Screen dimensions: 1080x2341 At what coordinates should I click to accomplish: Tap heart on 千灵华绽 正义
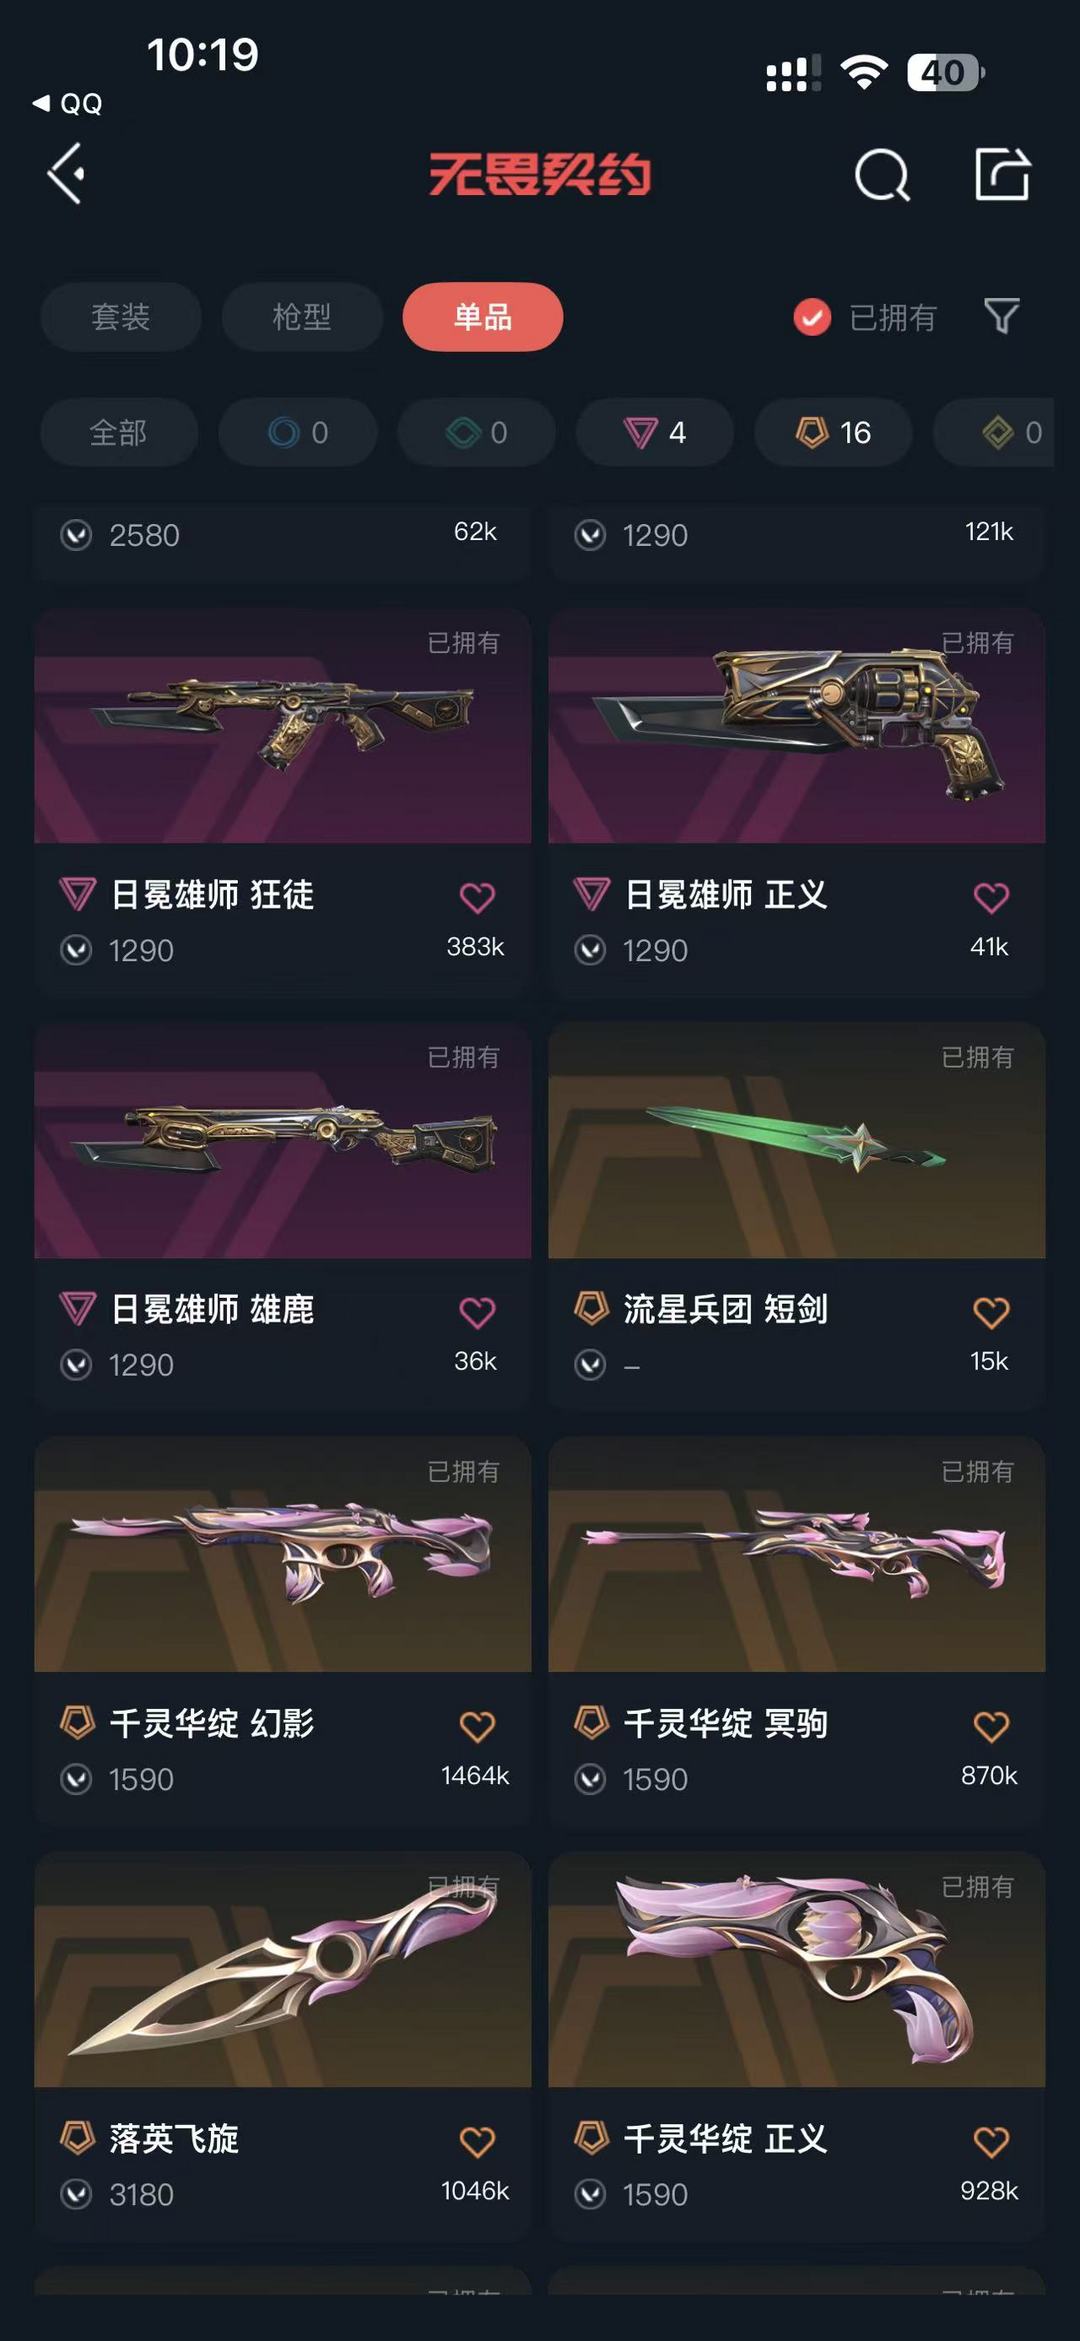991,2141
